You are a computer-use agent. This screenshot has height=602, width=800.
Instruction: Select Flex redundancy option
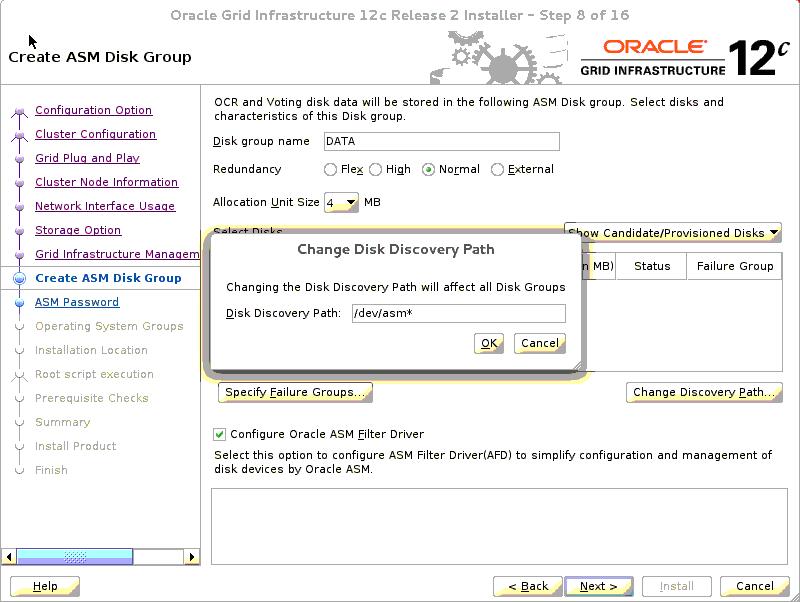point(330,169)
